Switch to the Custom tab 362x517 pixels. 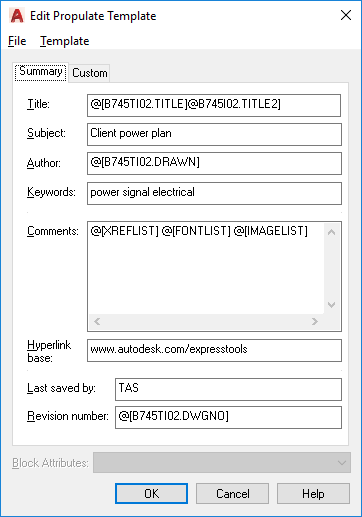tap(90, 73)
